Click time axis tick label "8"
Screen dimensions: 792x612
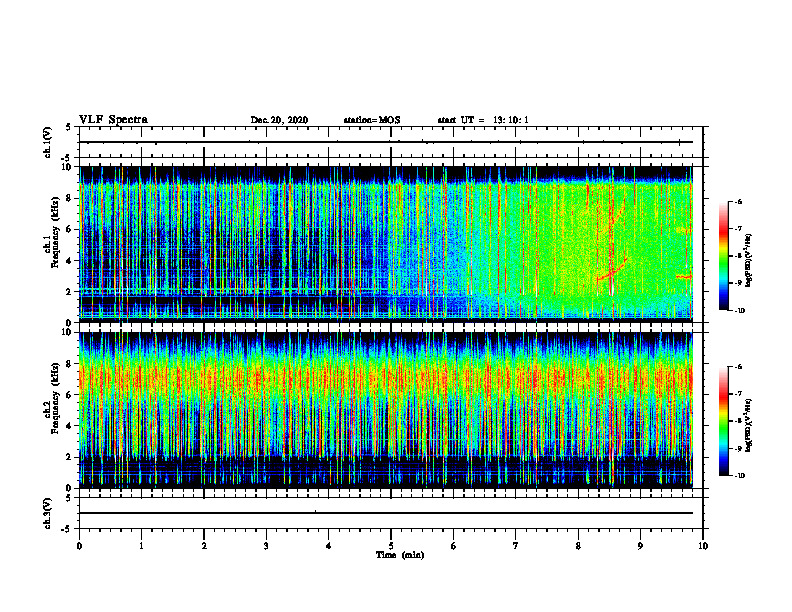pyautogui.click(x=578, y=546)
